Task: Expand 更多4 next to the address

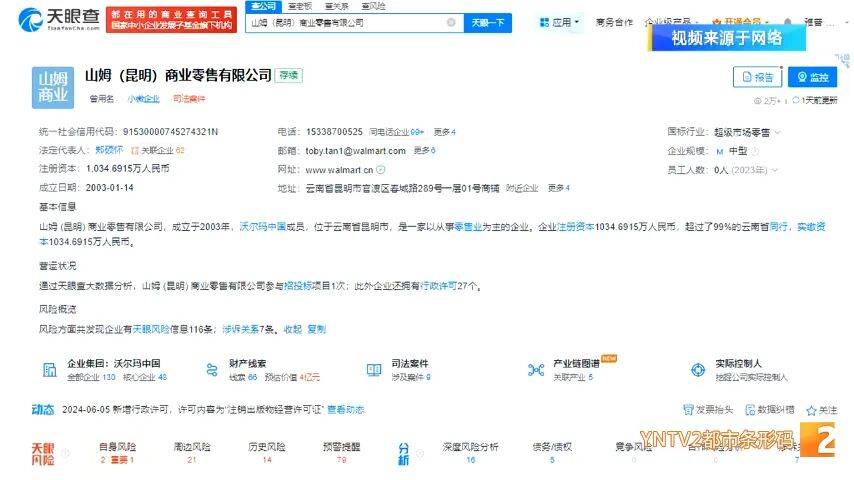Action: pyautogui.click(x=559, y=188)
